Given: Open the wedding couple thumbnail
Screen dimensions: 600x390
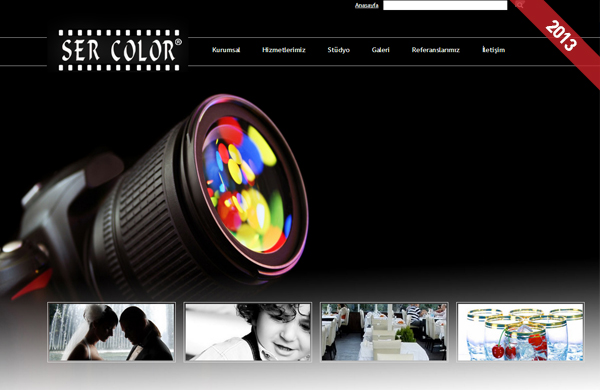Looking at the screenshot, I should pyautogui.click(x=111, y=332).
